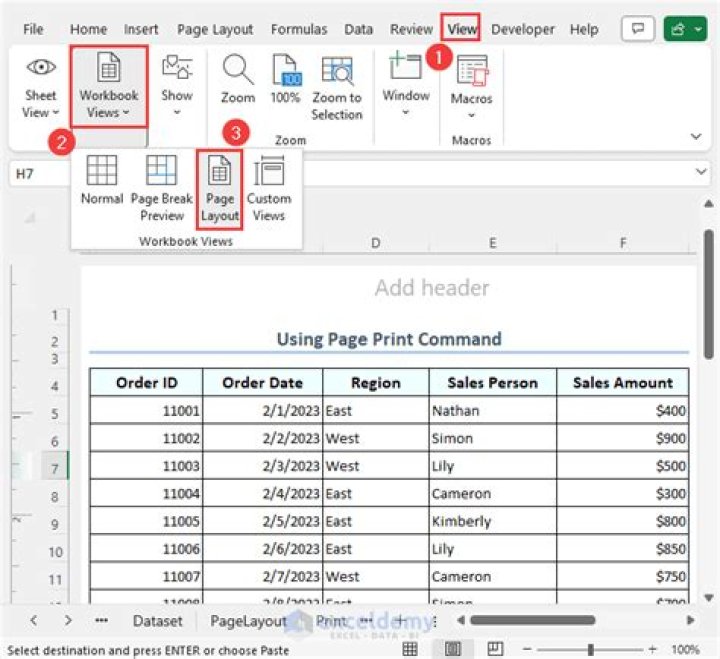Click the Nathan cell
The image size is (720, 659).
click(x=493, y=410)
